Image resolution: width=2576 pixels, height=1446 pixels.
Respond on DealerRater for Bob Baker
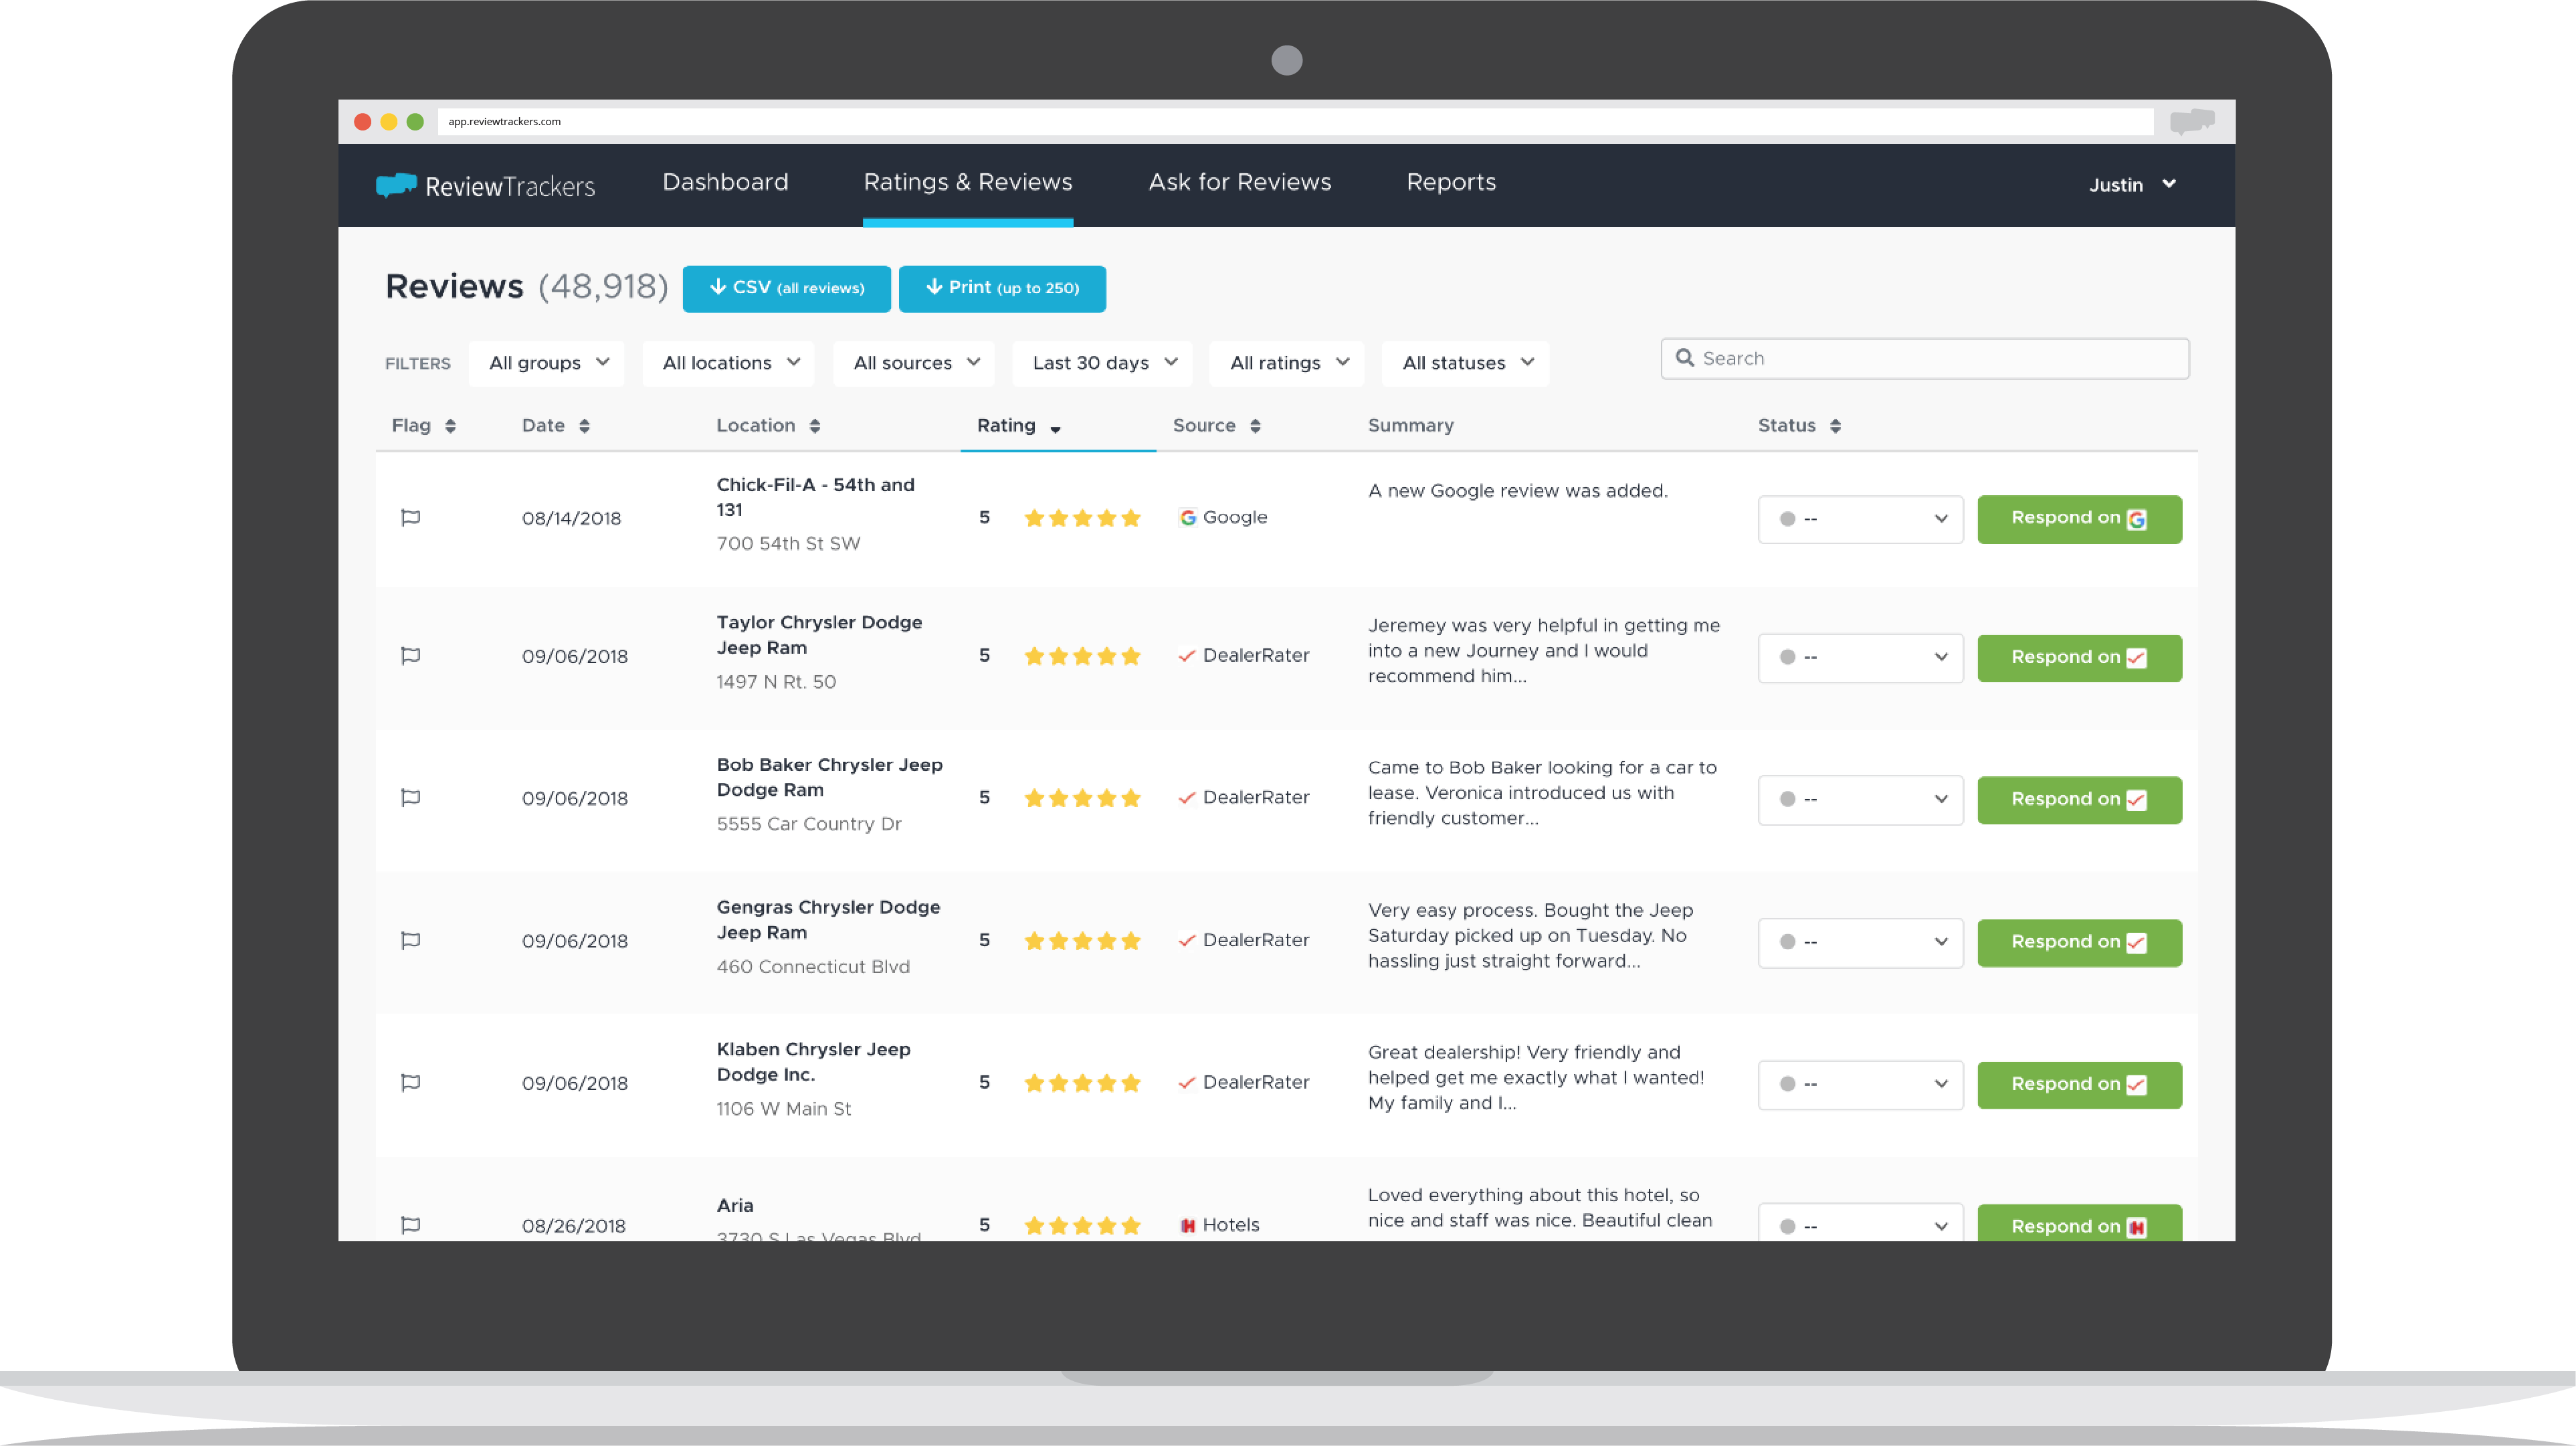2080,800
